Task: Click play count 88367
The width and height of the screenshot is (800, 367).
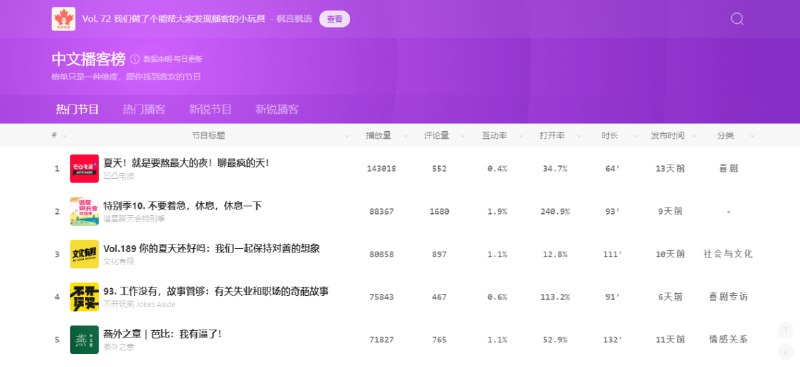Action: tap(381, 211)
